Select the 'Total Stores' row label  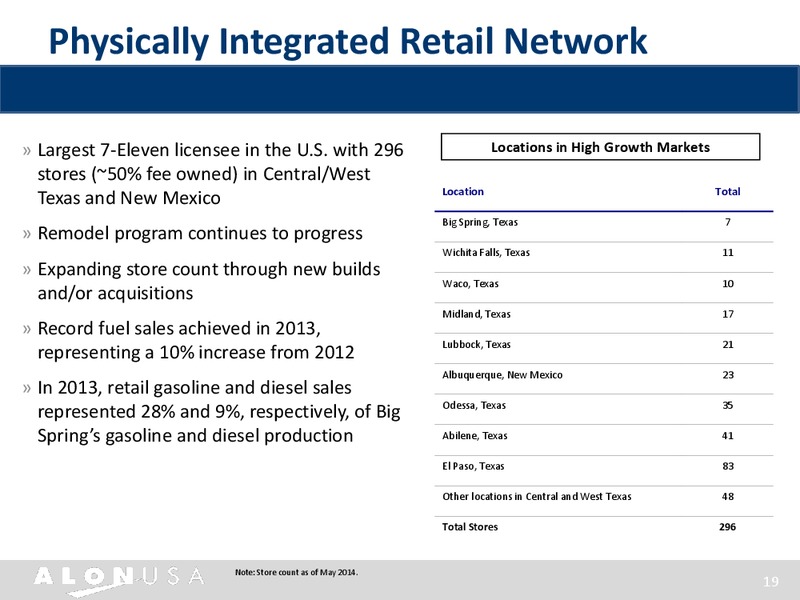coord(470,527)
